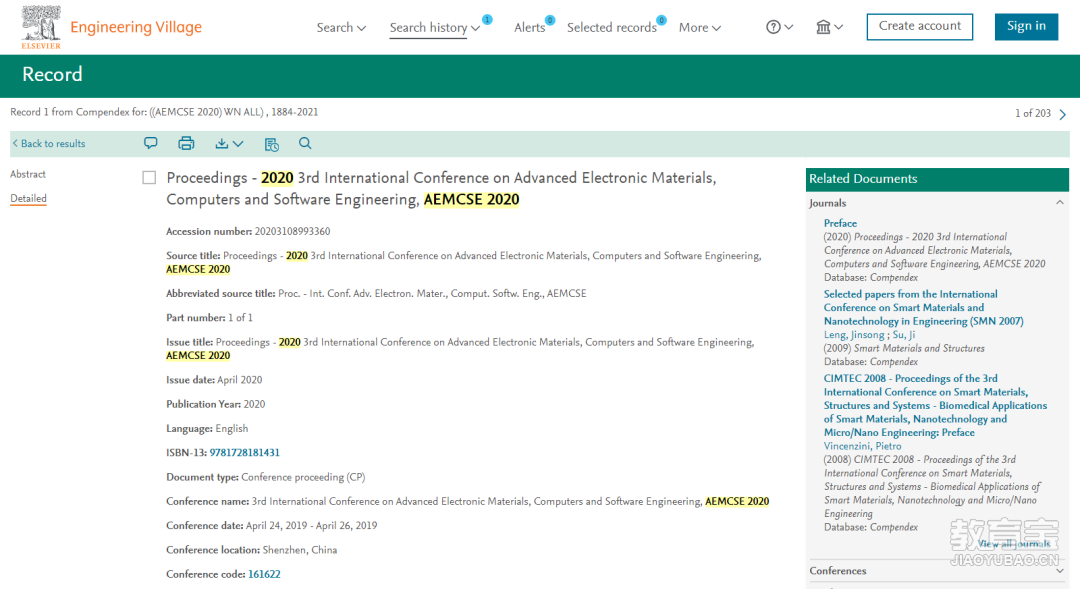Open the help menu chevron
The width and height of the screenshot is (1080, 589).
789,27
